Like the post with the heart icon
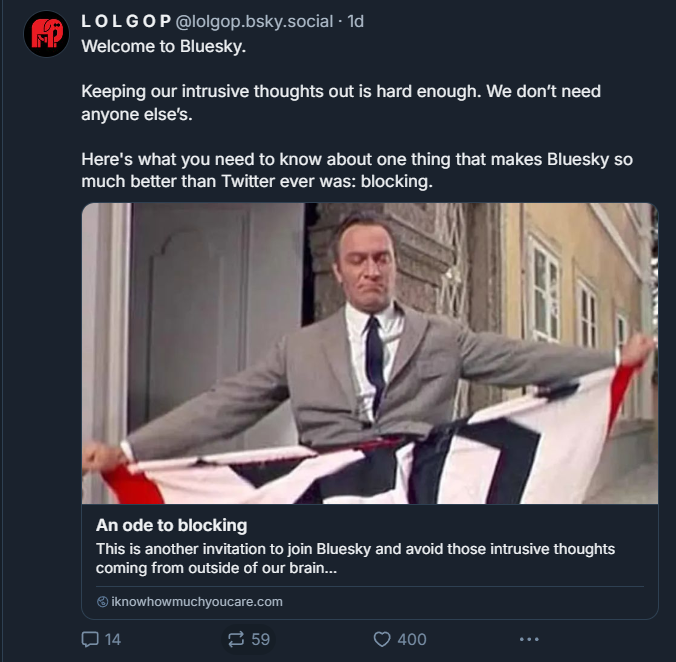 pyautogui.click(x=381, y=639)
